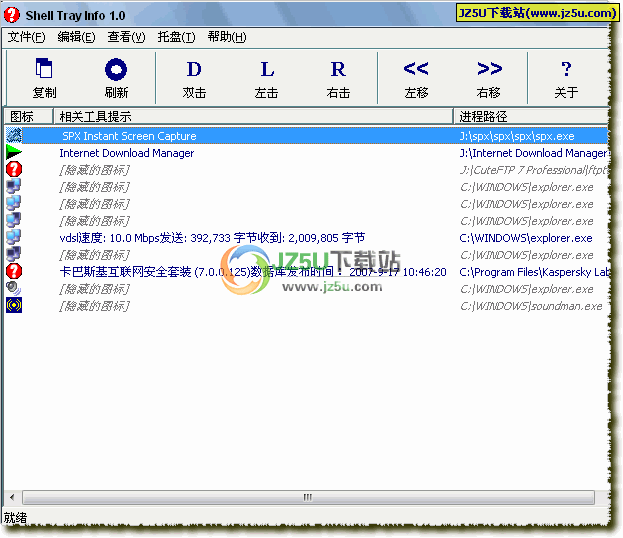Open the 查看(V) menu
The image size is (623, 538).
(126, 37)
